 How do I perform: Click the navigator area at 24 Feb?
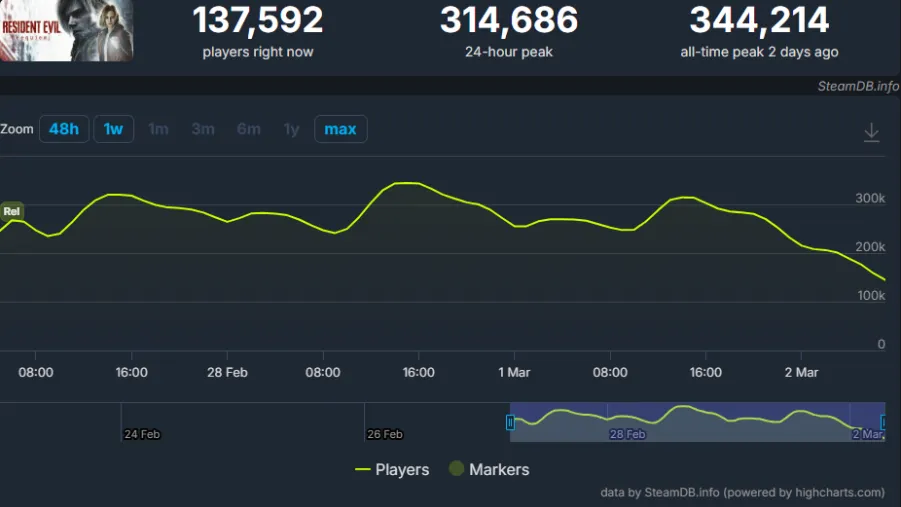pyautogui.click(x=141, y=422)
